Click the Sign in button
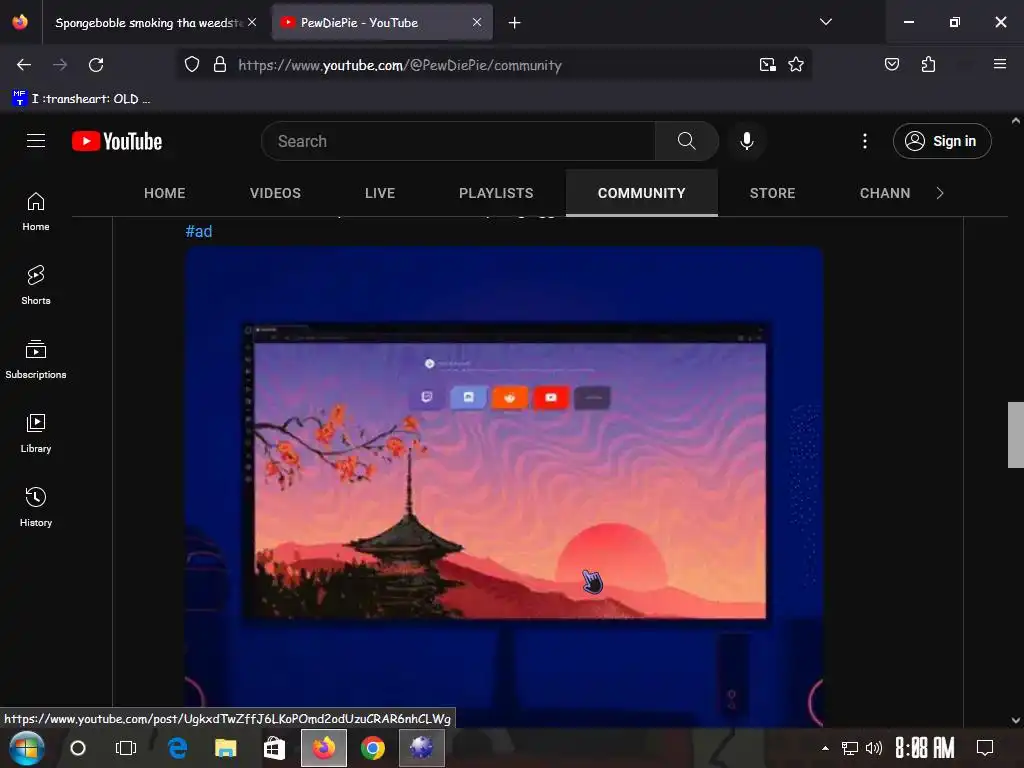1024x768 pixels. point(942,141)
